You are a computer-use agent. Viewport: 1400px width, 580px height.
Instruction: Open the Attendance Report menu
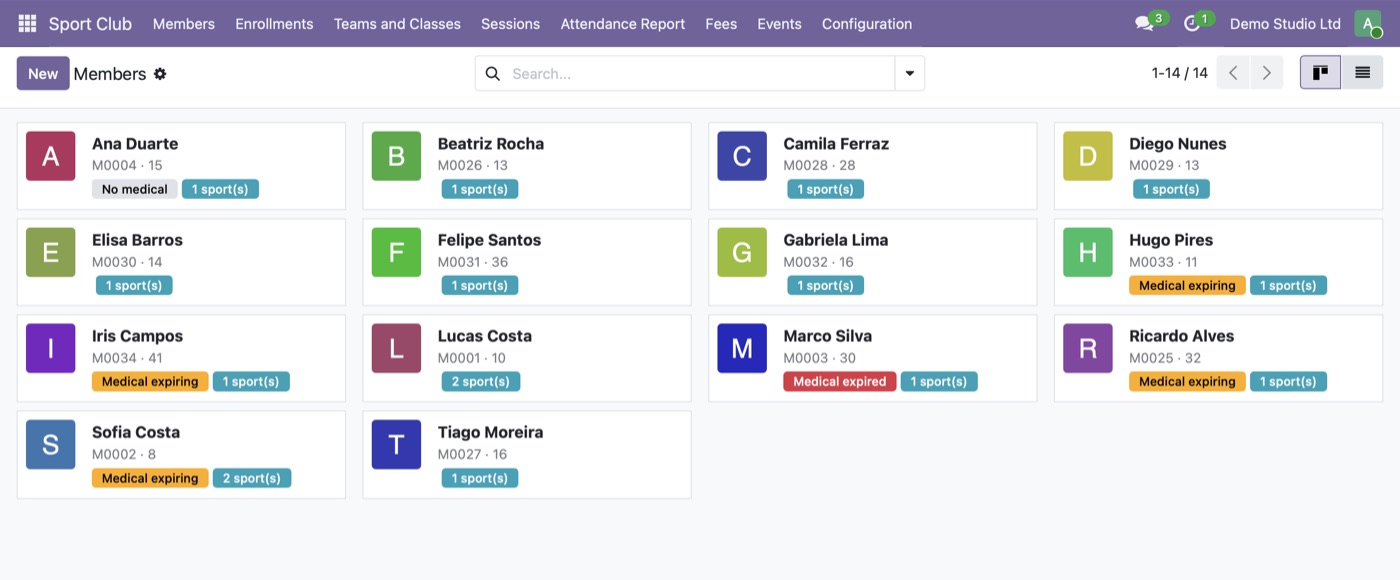tap(623, 24)
